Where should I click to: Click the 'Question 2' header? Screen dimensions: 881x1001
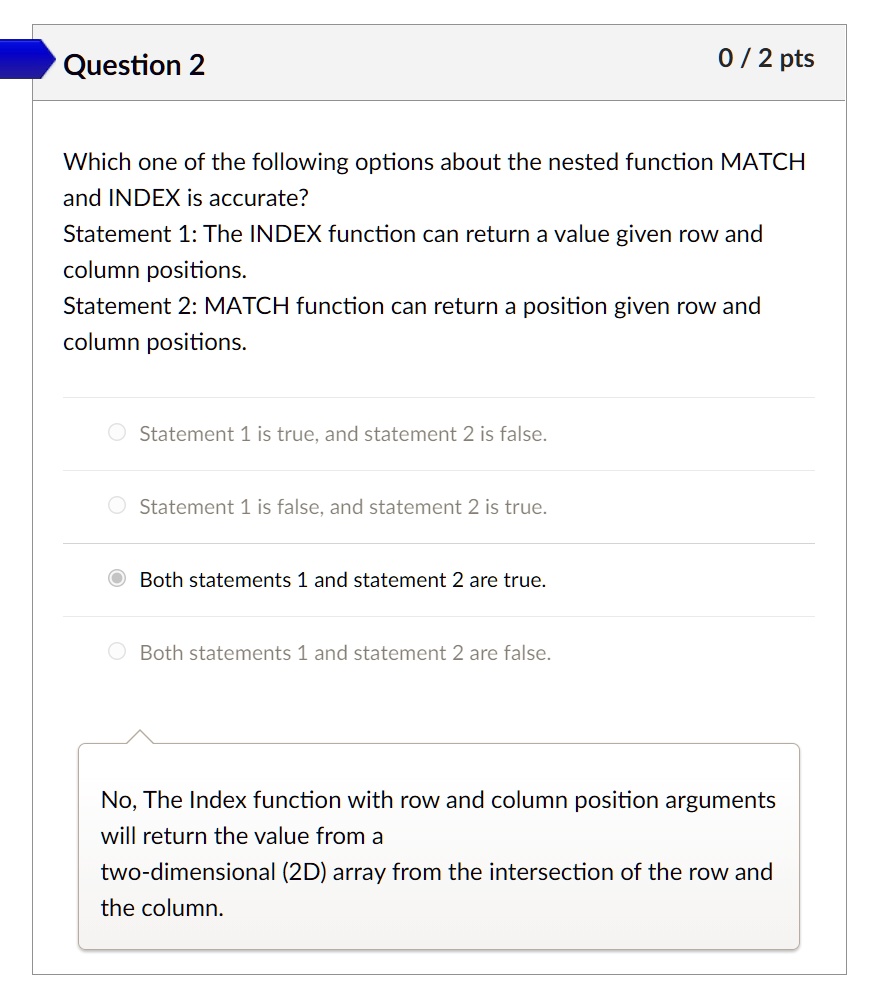[x=133, y=65]
